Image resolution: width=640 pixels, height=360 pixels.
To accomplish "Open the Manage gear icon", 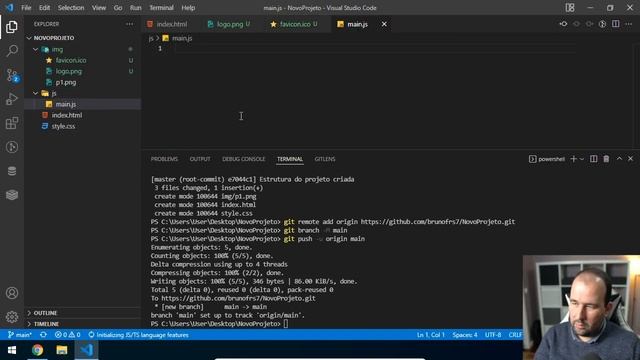I will (x=12, y=317).
